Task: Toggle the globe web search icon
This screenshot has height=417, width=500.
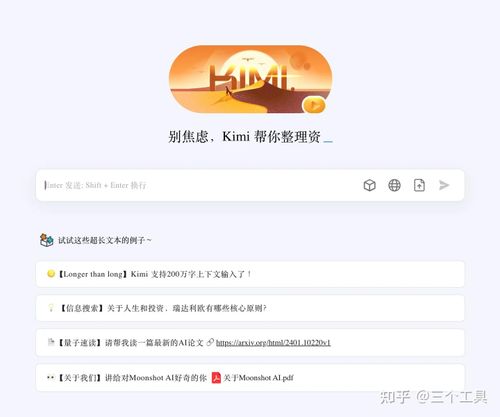Action: (x=394, y=185)
